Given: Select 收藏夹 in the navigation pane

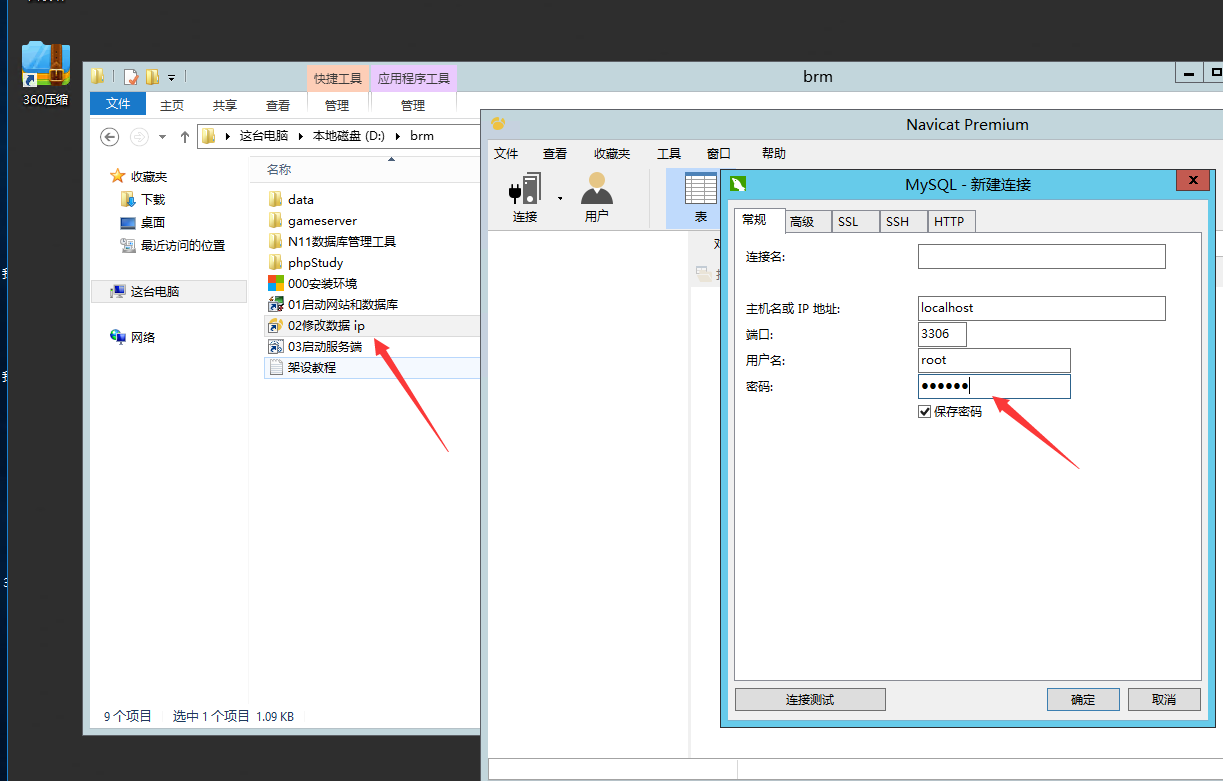Looking at the screenshot, I should coord(138,176).
